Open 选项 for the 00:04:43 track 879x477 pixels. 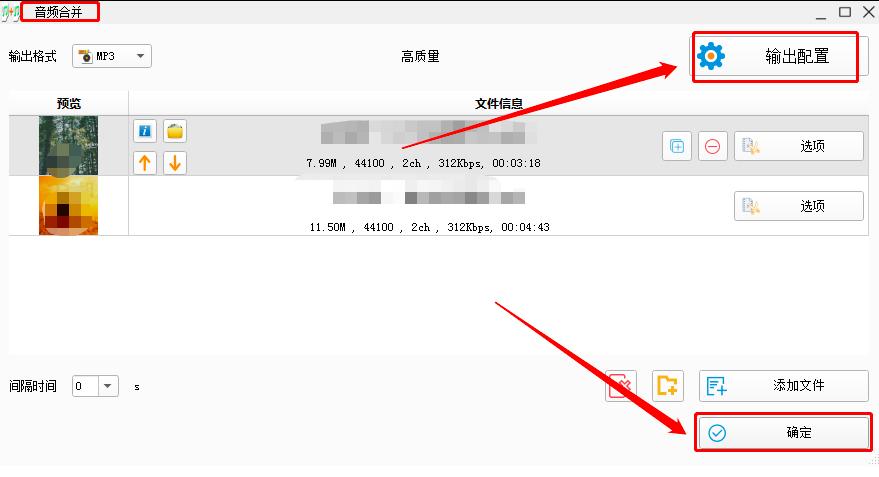coord(798,206)
